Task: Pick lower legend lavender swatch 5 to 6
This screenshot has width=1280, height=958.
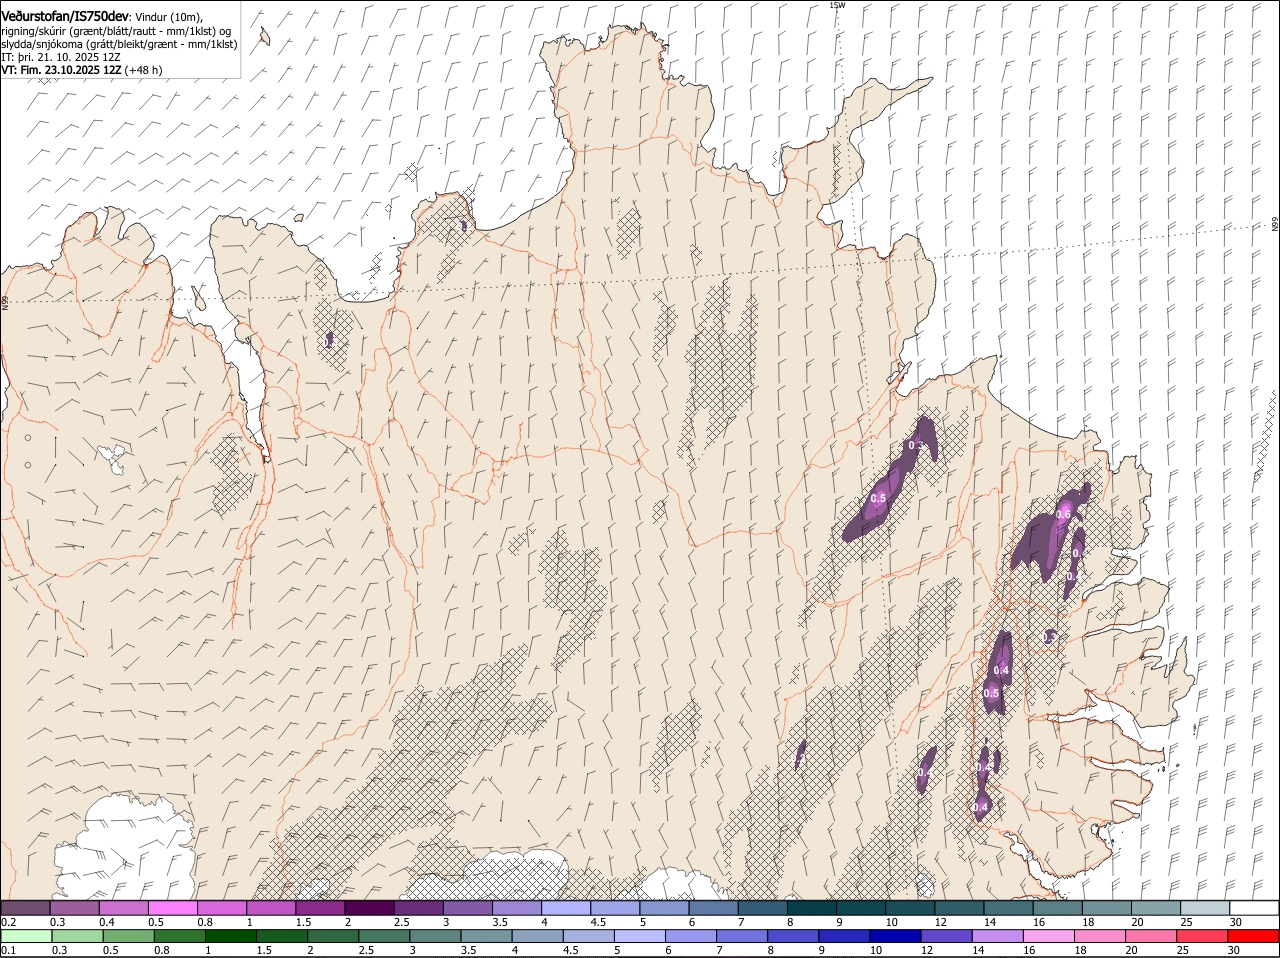Action: [639, 936]
